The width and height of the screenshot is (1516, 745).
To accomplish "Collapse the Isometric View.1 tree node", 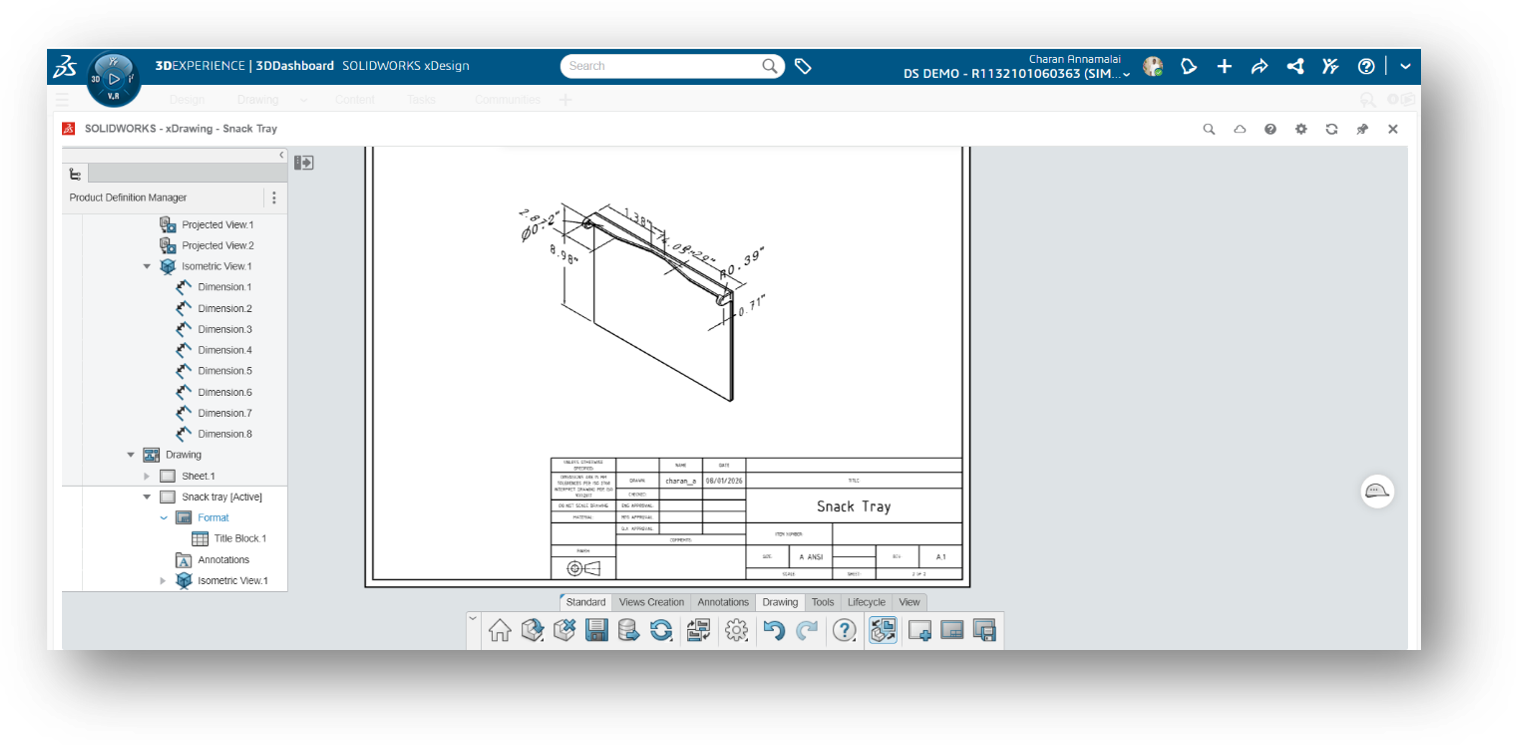I will 147,267.
